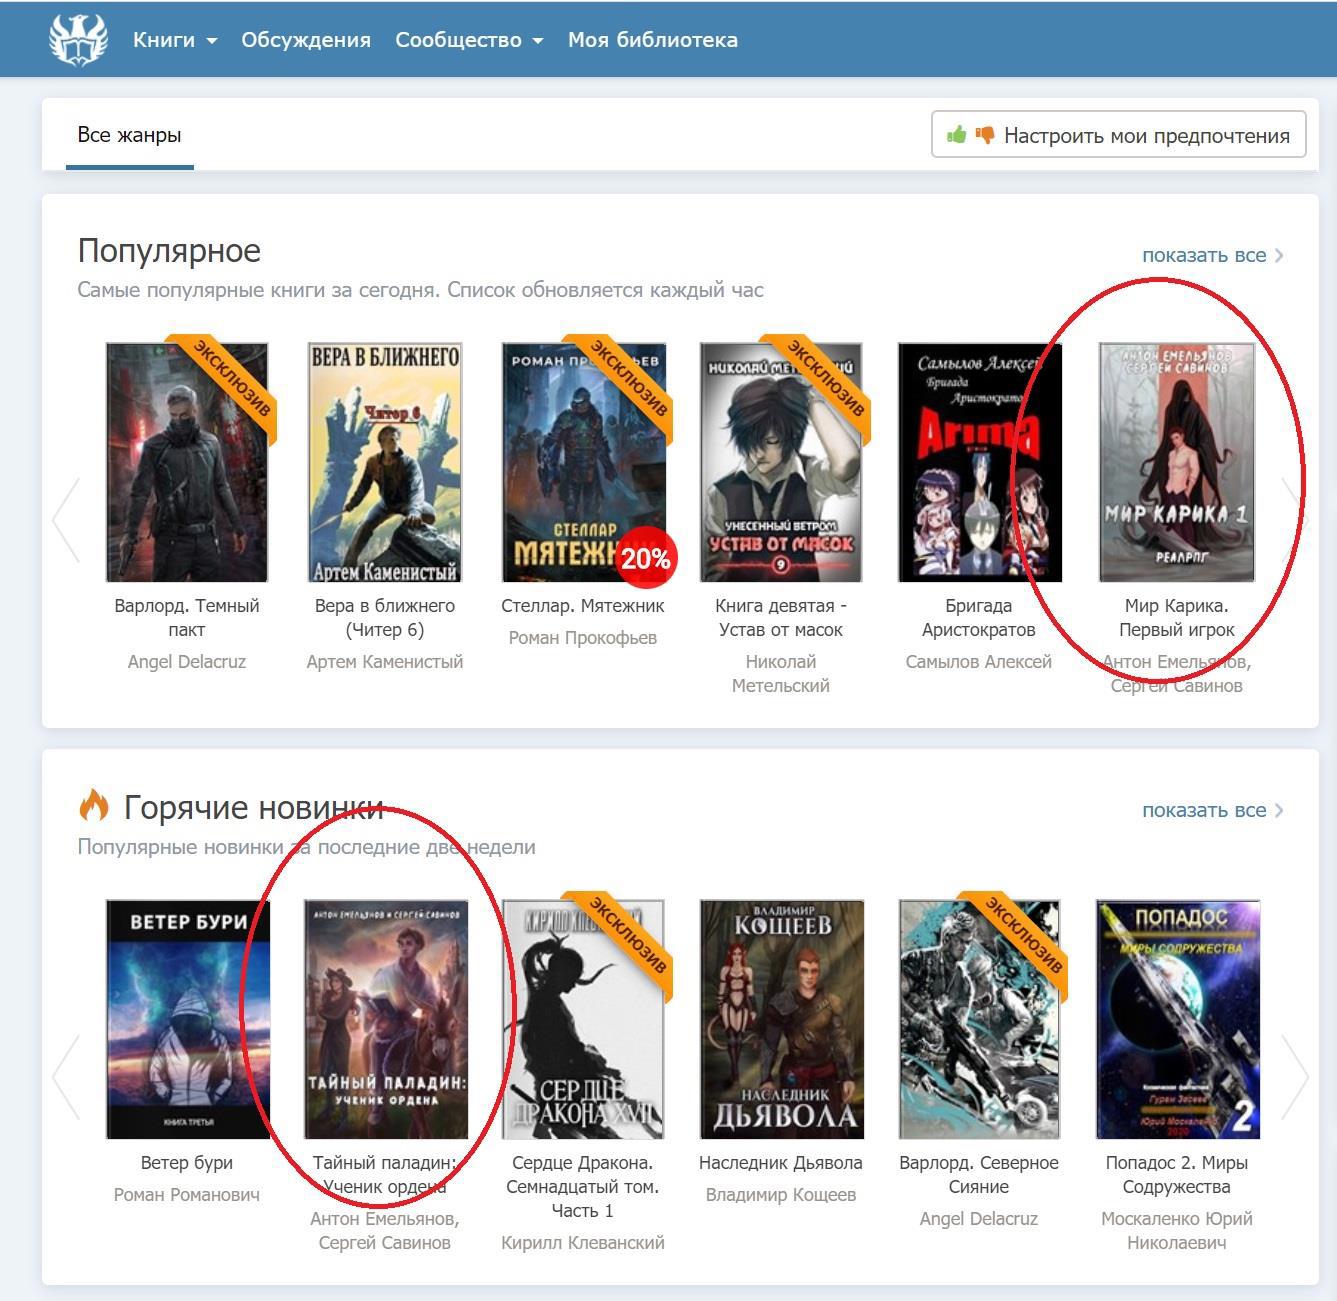Open the Книги dropdown menu
This screenshot has height=1301, width=1337.
[x=174, y=40]
